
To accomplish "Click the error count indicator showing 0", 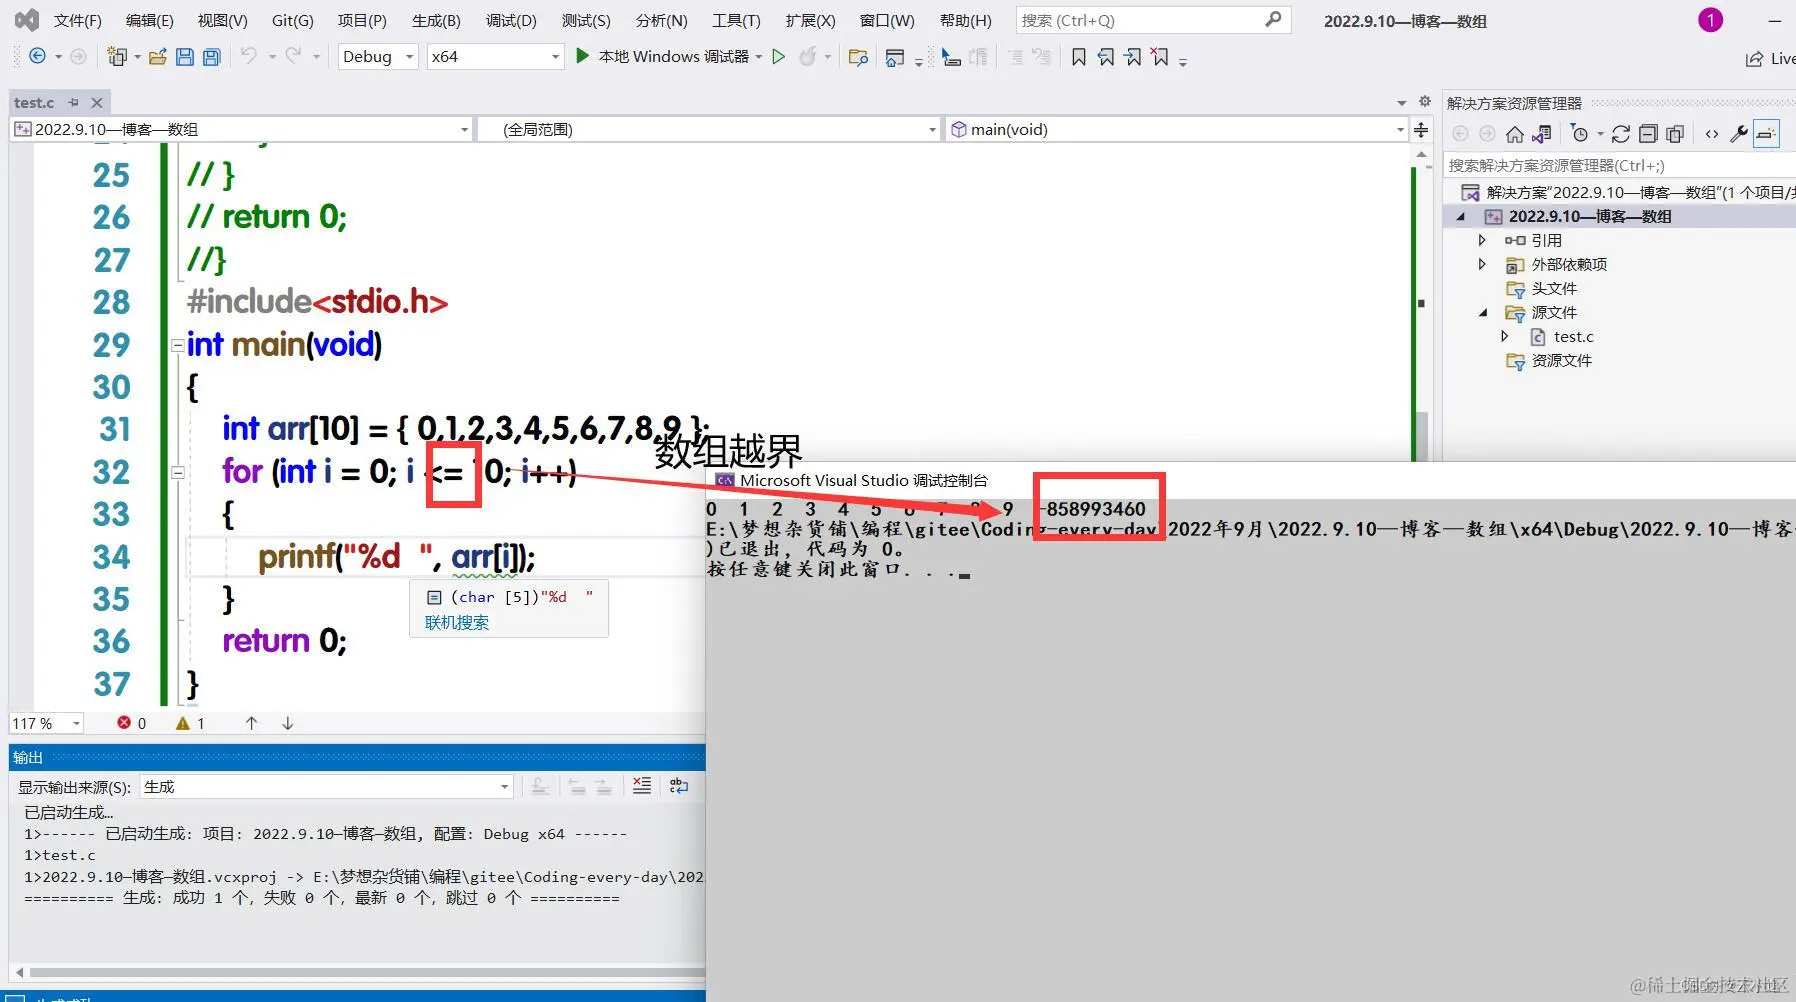I will (x=132, y=723).
